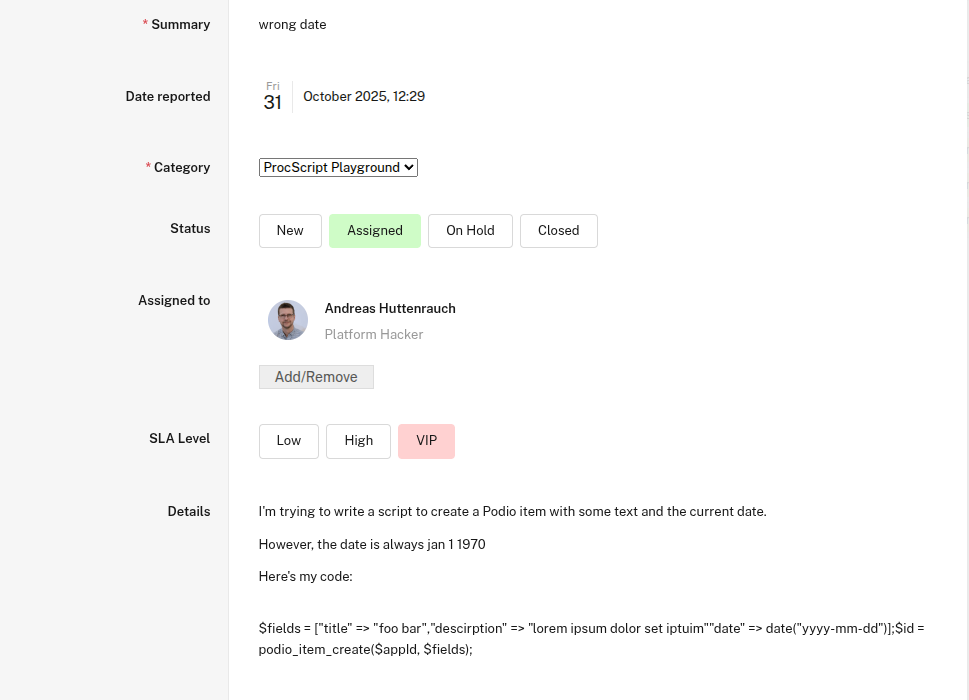Click the assignee name Andreas Huttenrauch
969x700 pixels.
(390, 308)
